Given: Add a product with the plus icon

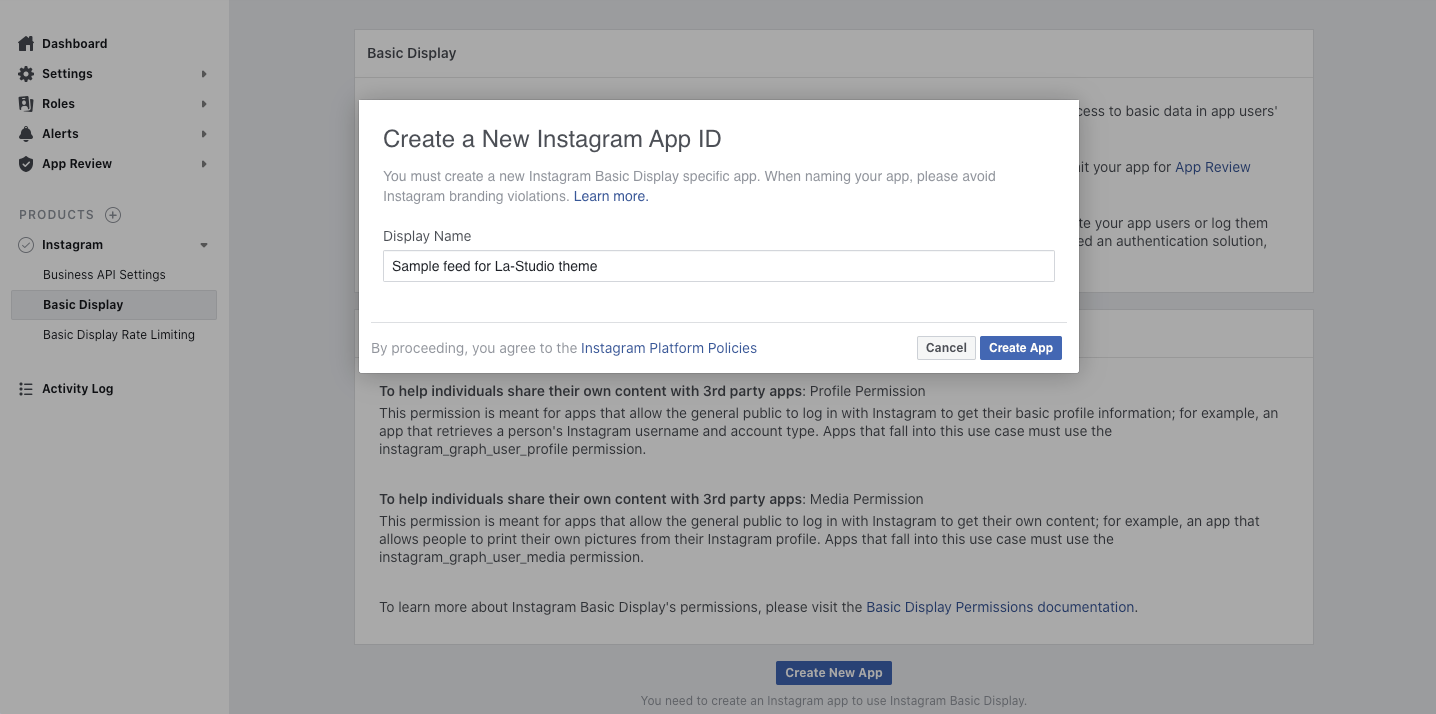Looking at the screenshot, I should [113, 215].
